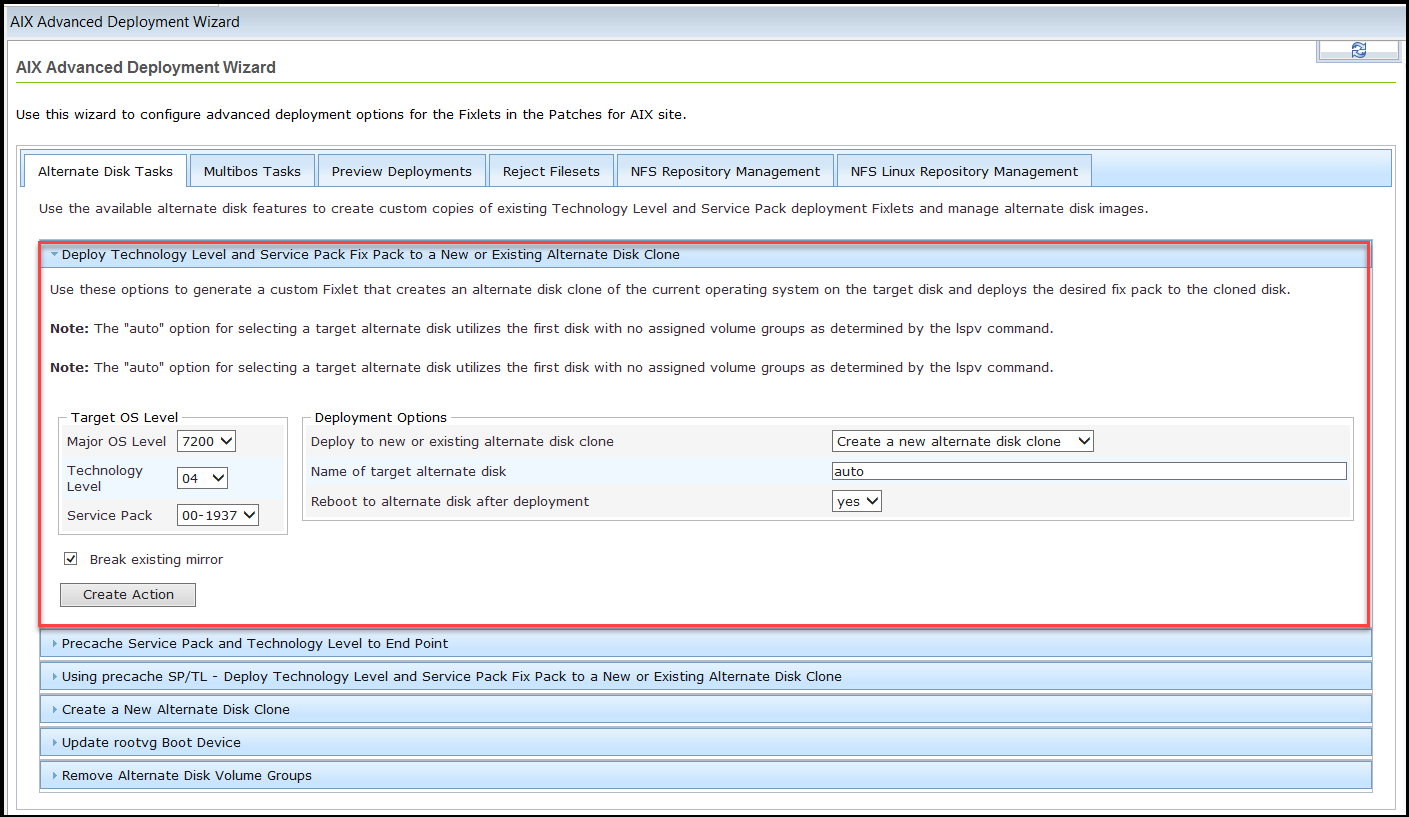The width and height of the screenshot is (1409, 817).
Task: Click the Name of target alternate disk field
Action: coord(1089,471)
